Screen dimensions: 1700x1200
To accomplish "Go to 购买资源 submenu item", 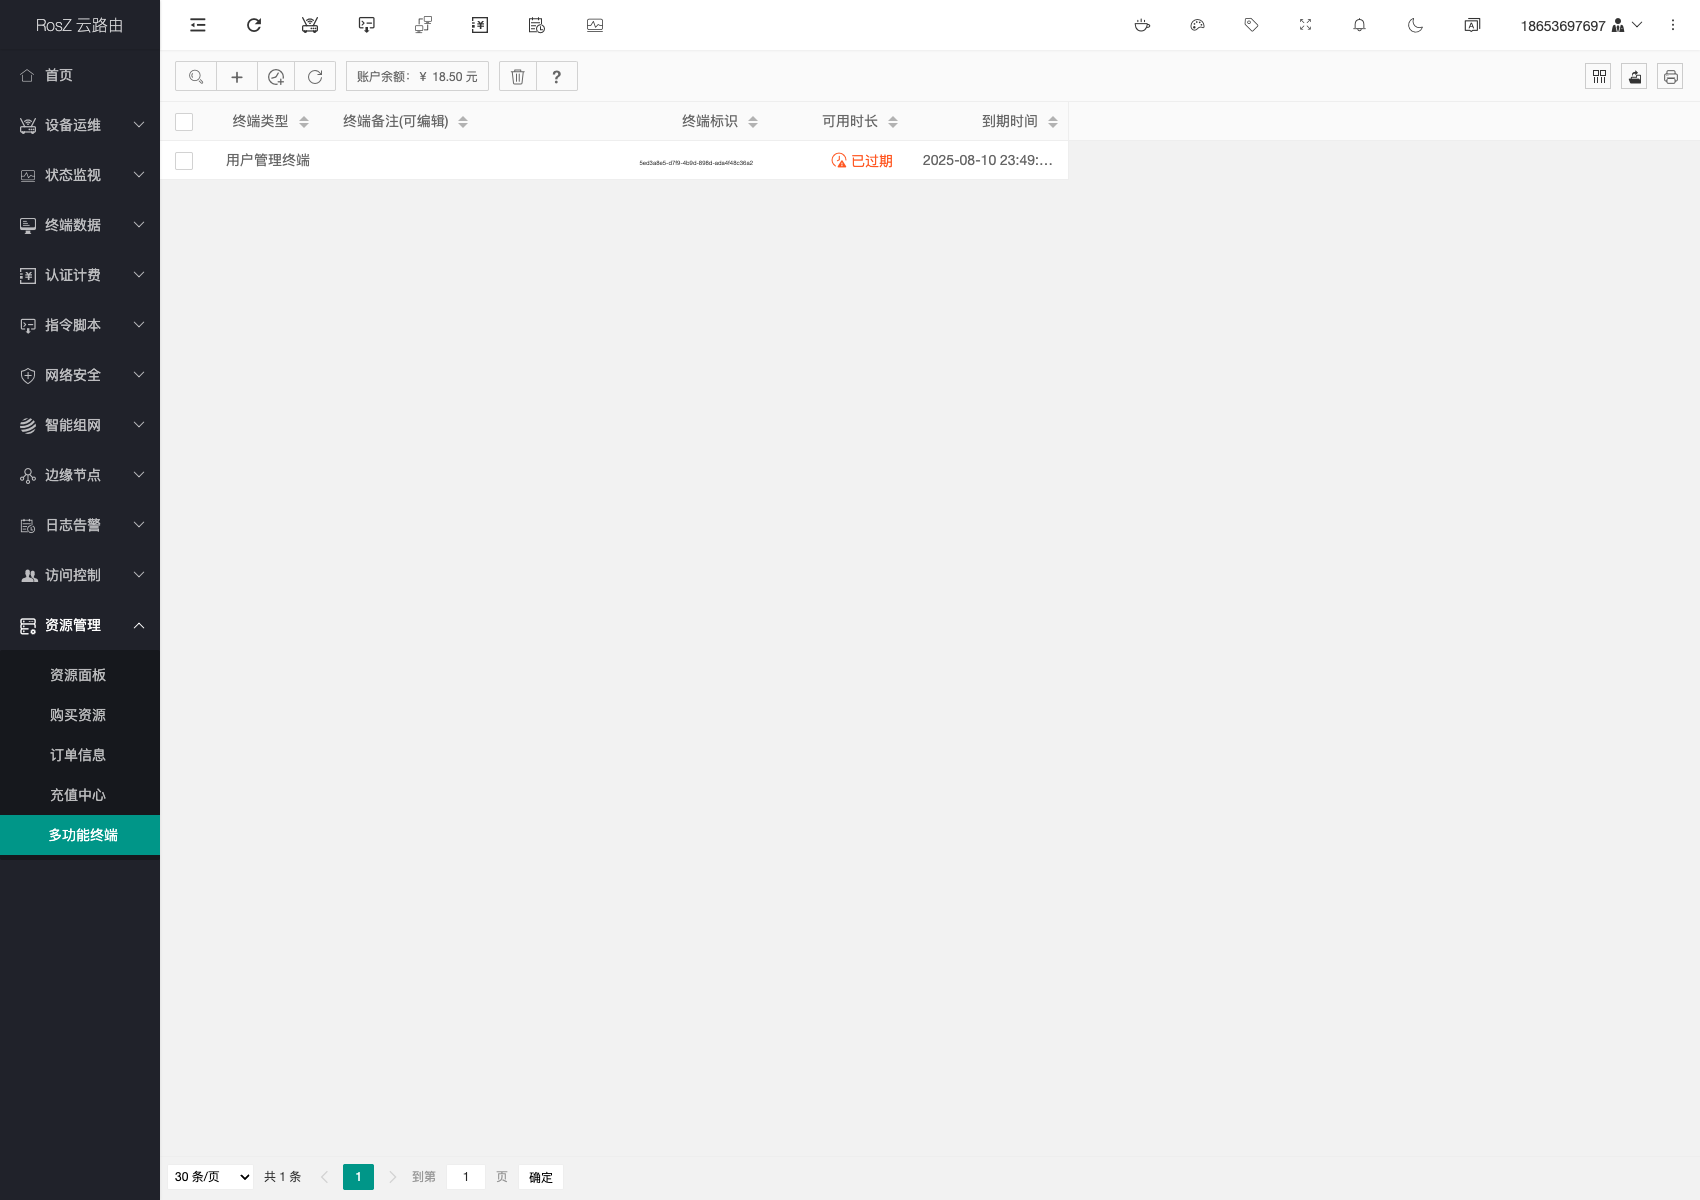I will click(x=78, y=715).
